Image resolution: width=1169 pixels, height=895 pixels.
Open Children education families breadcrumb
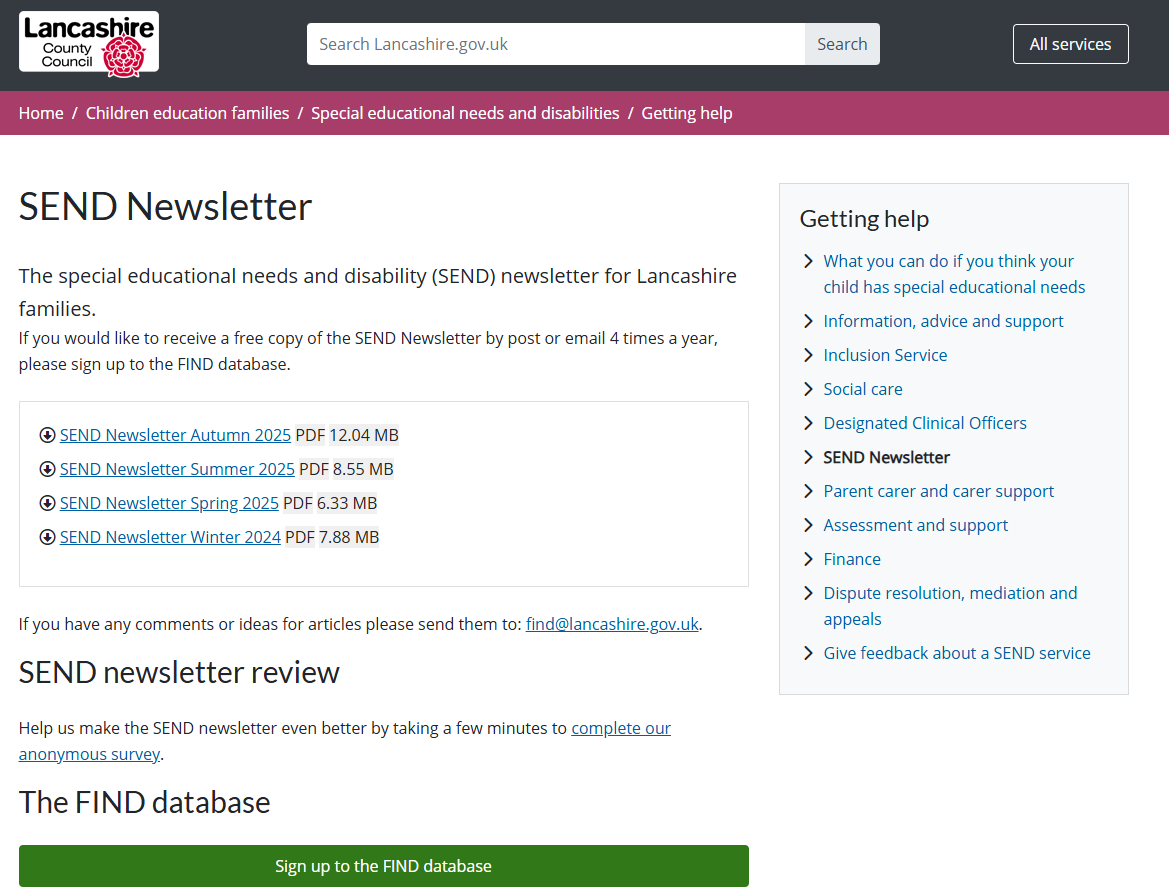(x=187, y=113)
